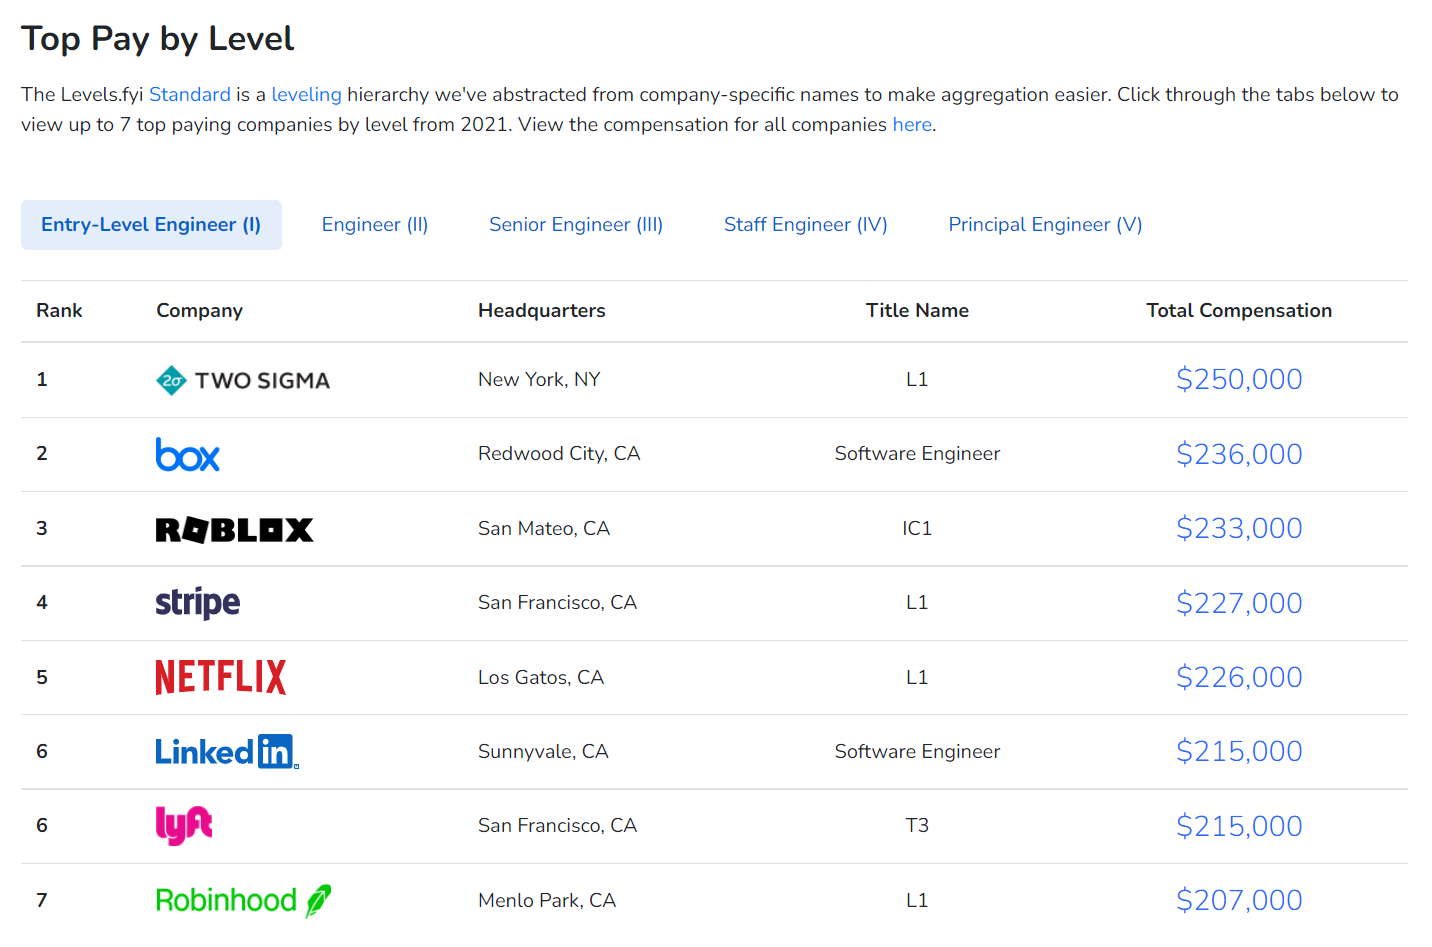Open the $250,000 Two Sigma compensation
The height and width of the screenshot is (947, 1432).
coord(1239,380)
